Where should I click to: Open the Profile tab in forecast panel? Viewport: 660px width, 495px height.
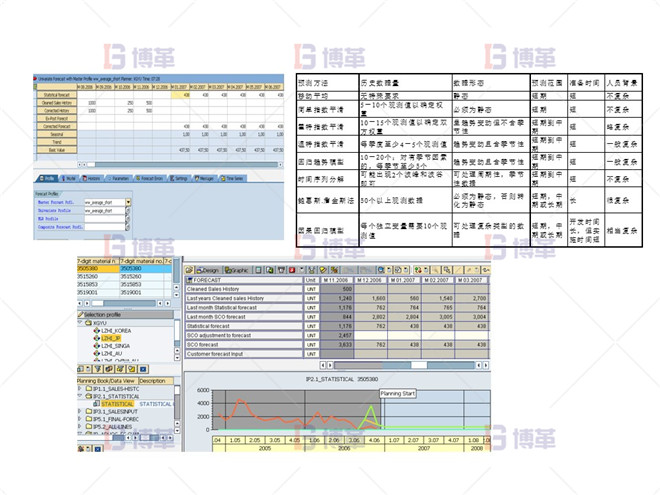(x=49, y=178)
